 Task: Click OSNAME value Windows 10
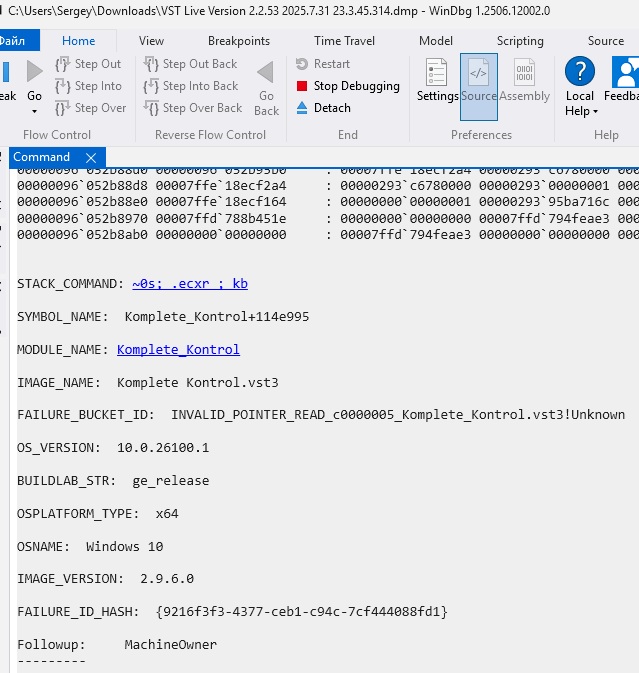click(x=124, y=546)
